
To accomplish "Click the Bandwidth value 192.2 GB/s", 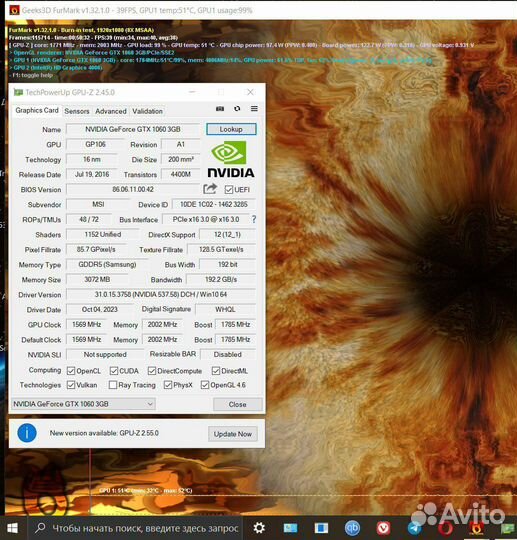I will point(221,279).
